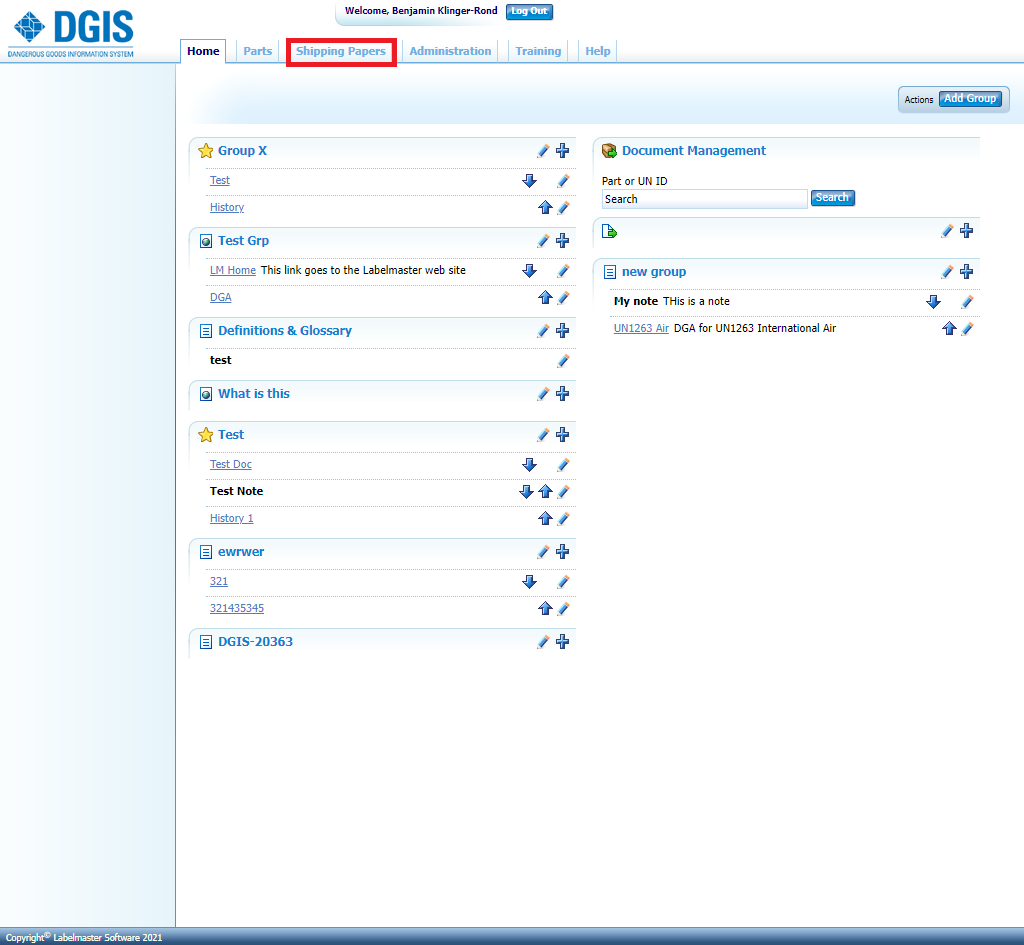This screenshot has height=945, width=1024.
Task: Move the "Test" link down using the arrow icon
Action: tap(531, 181)
